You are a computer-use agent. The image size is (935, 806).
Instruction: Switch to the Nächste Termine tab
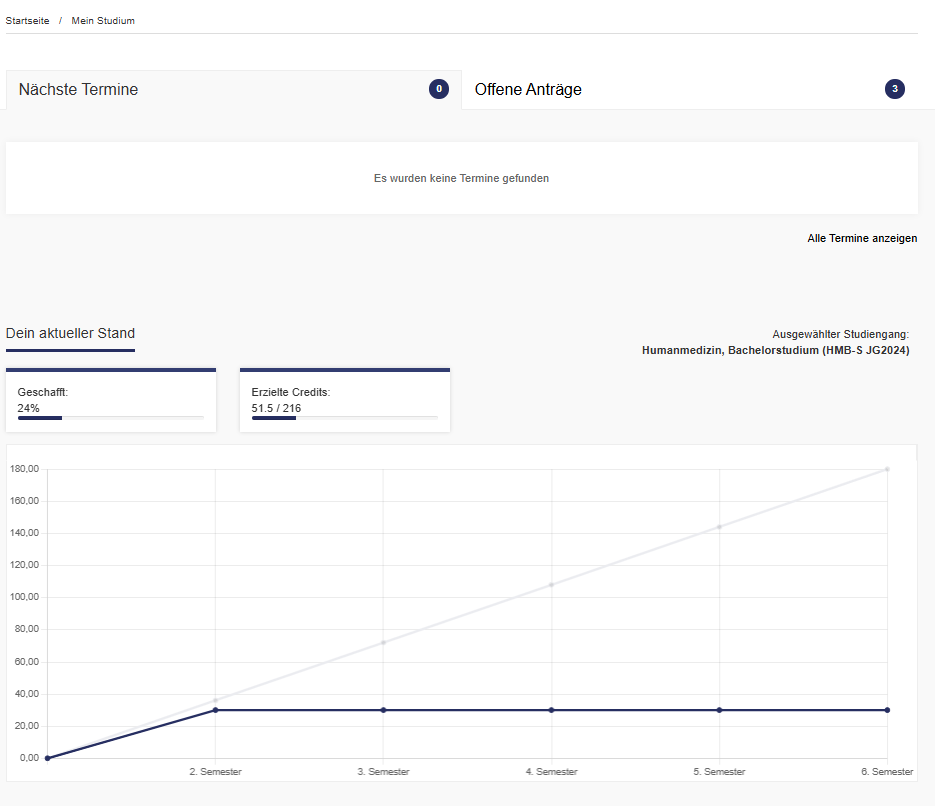[x=234, y=89]
